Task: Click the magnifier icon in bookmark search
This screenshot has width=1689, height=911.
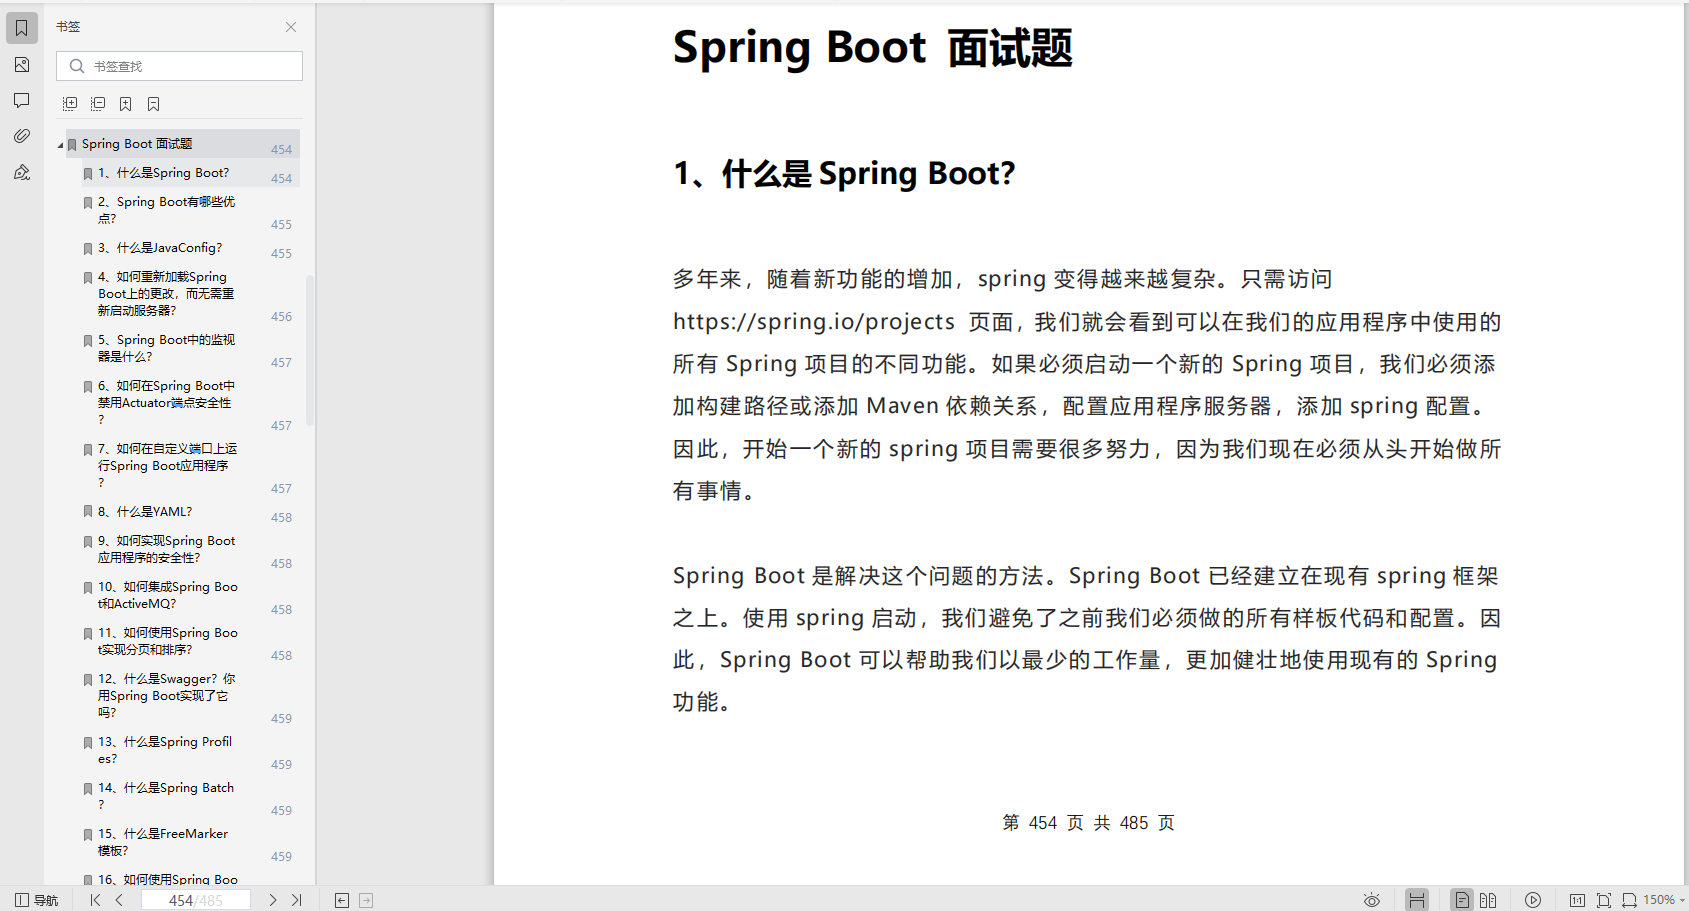Action: [x=76, y=66]
